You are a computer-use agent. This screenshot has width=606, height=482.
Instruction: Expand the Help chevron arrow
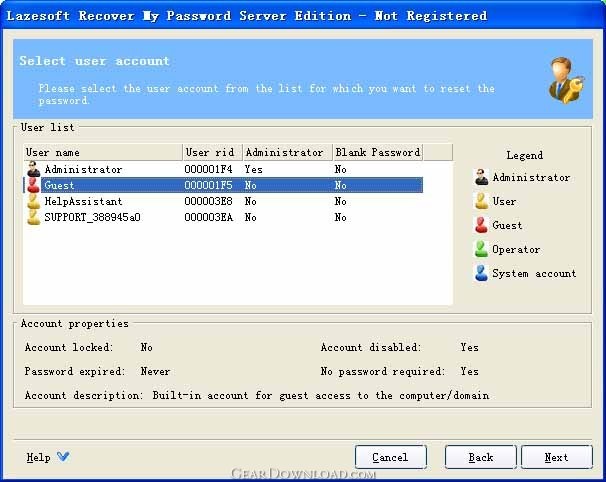point(63,456)
